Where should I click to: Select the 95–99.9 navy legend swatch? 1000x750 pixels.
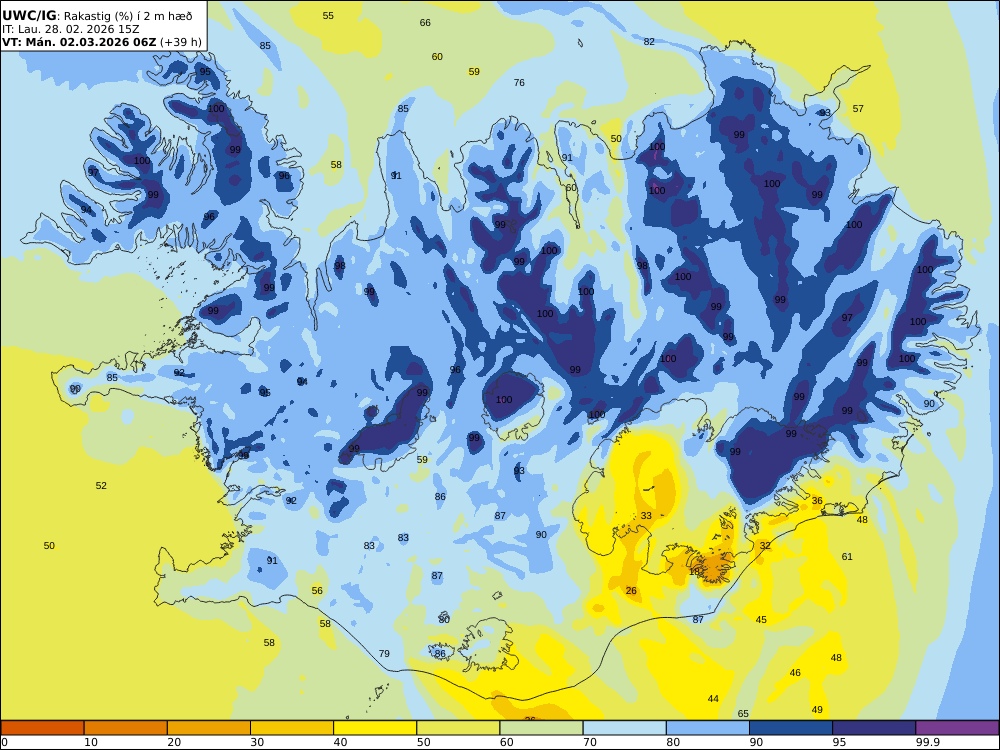(874, 728)
